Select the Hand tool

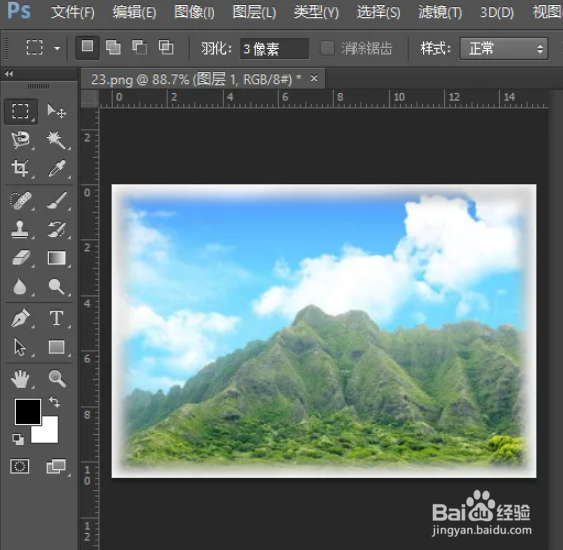click(20, 379)
